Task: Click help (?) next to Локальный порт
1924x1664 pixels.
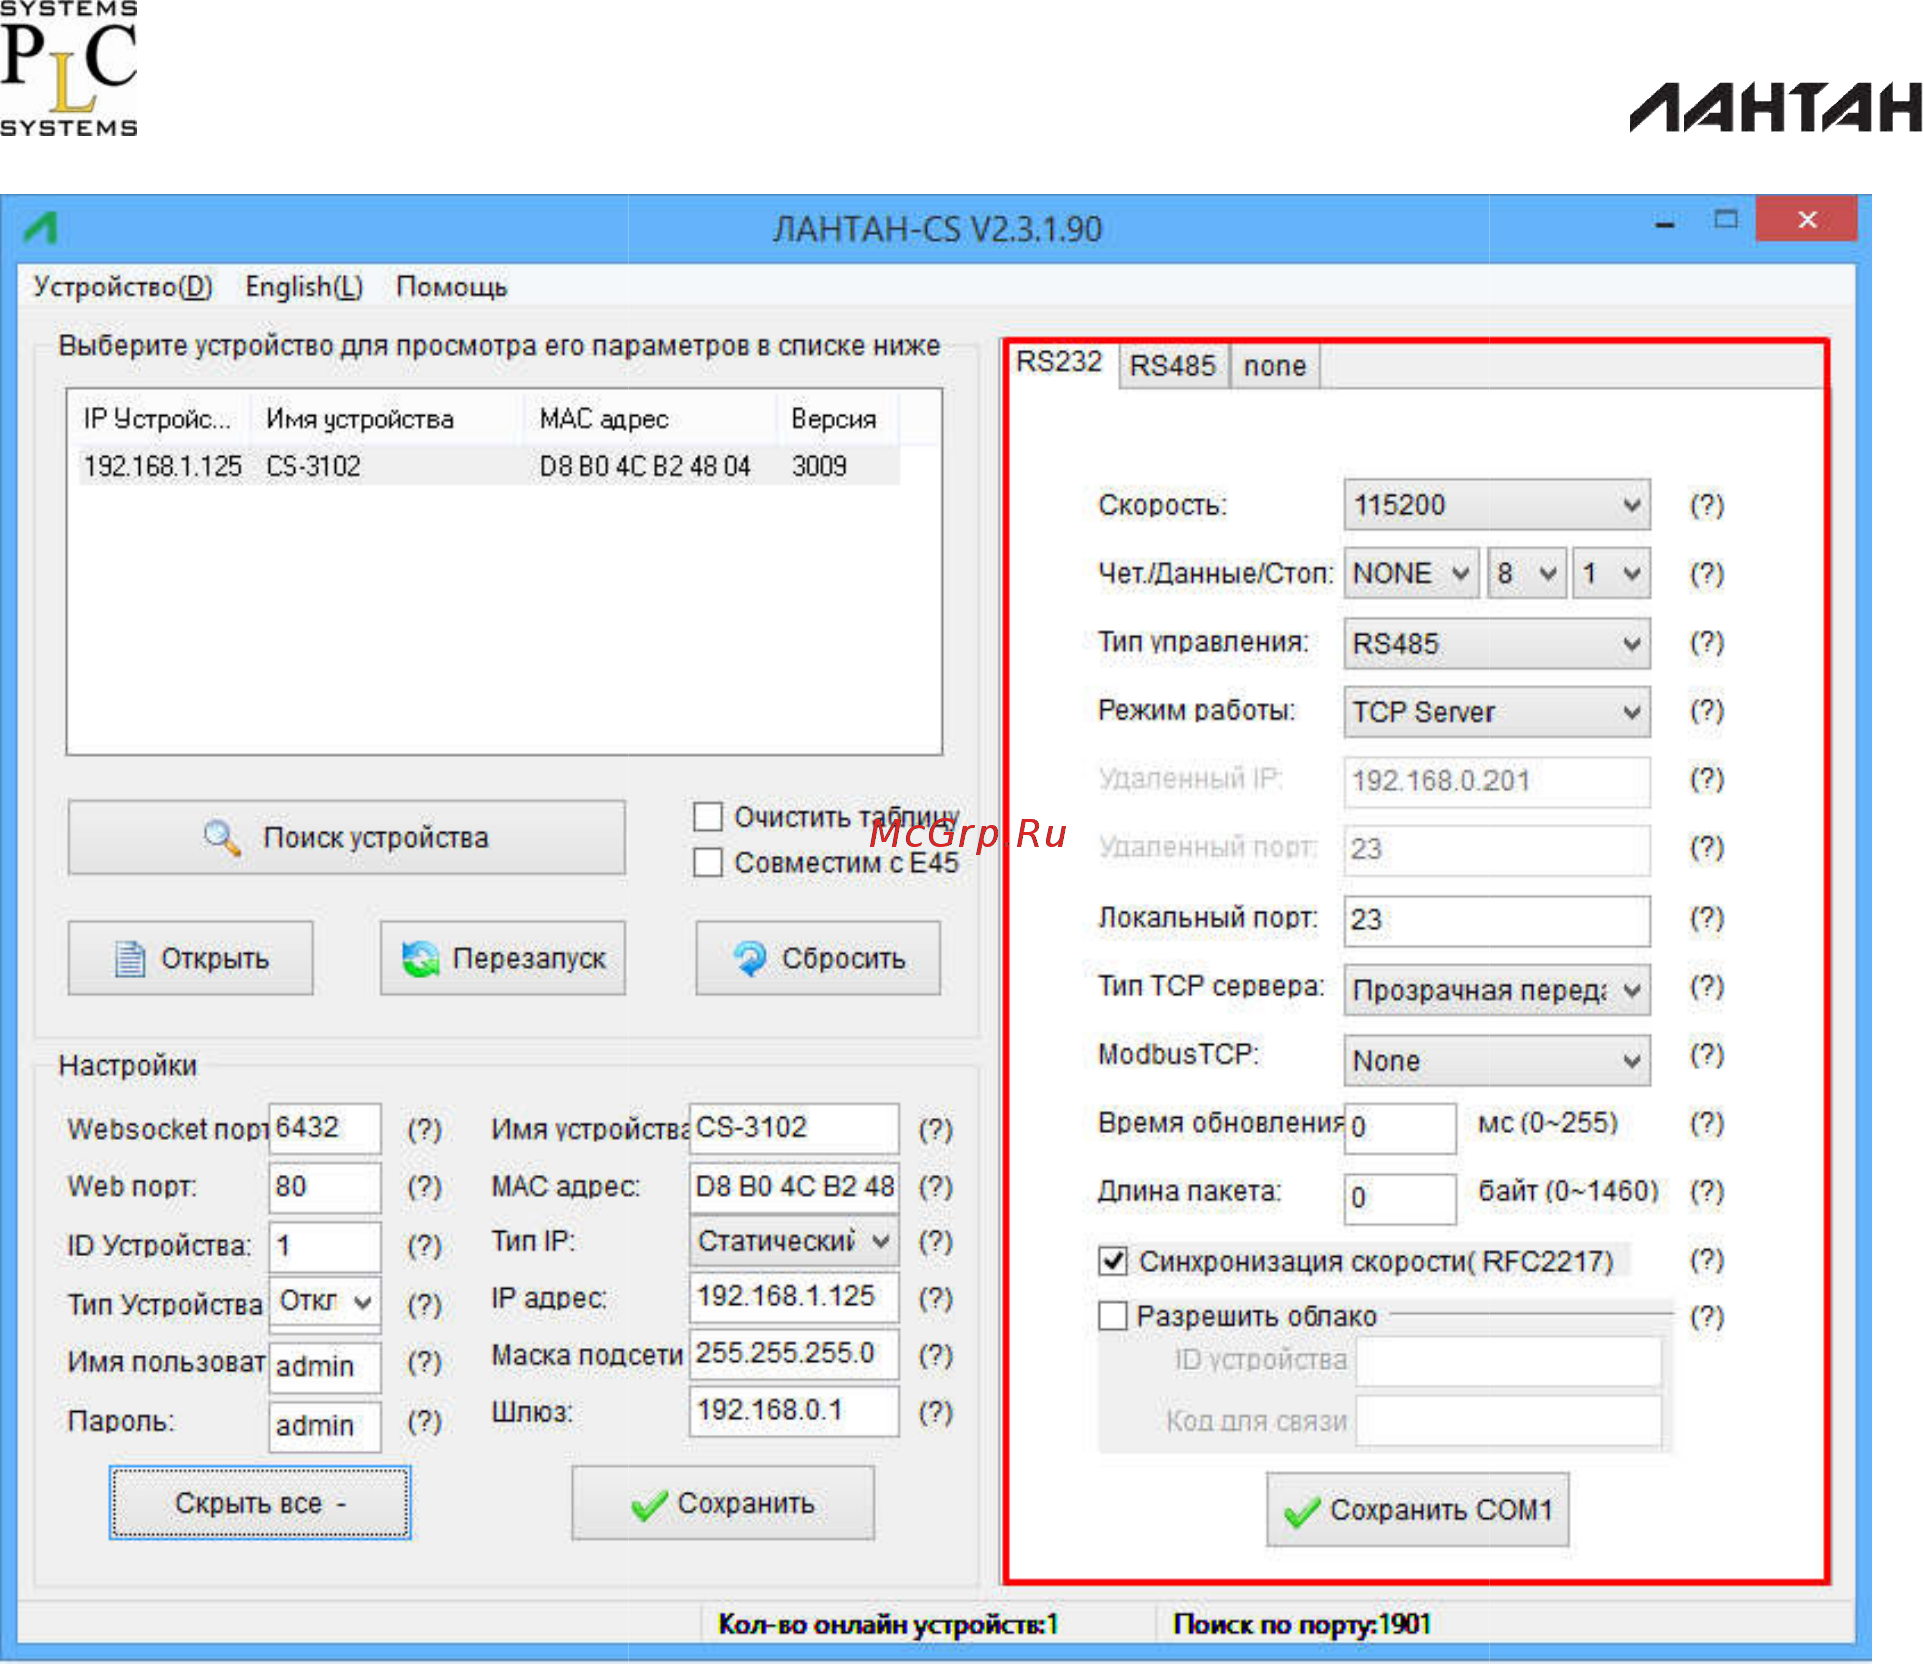Action: point(1707,917)
